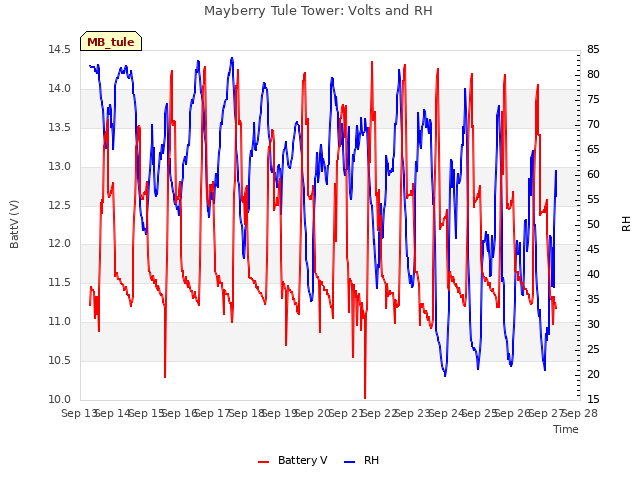This screenshot has width=640, height=480.
Task: Select the Battery V legend entry
Action: coord(293,460)
